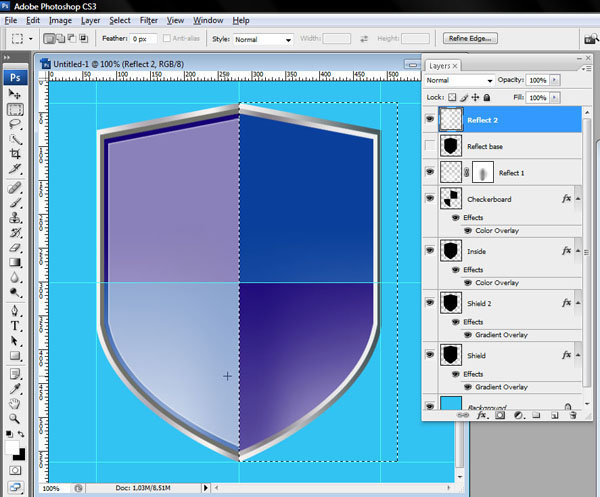Select the Move tool
Screen dimensions: 600x497
15,93
